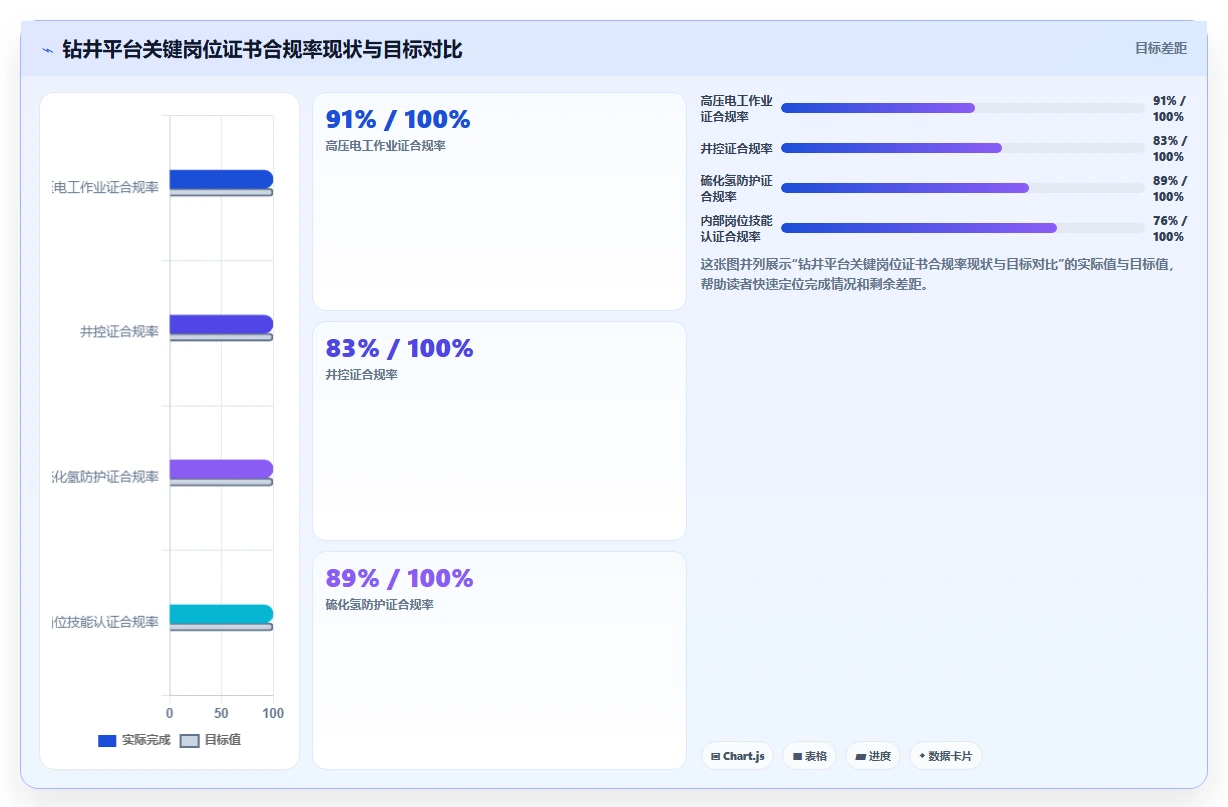The width and height of the screenshot is (1228, 807).
Task: Click the purple 硫化氢防护证合规率 chart bar
Action: pos(221,469)
